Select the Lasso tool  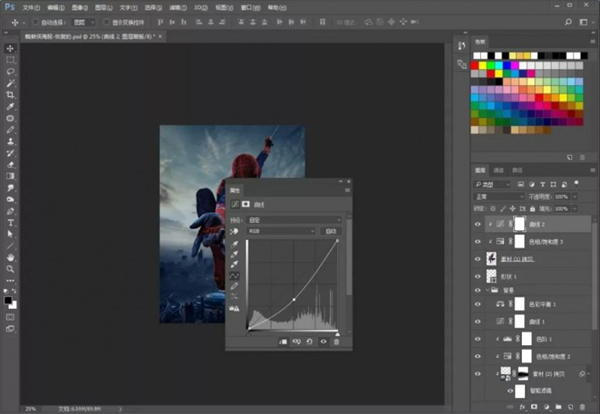click(x=11, y=73)
